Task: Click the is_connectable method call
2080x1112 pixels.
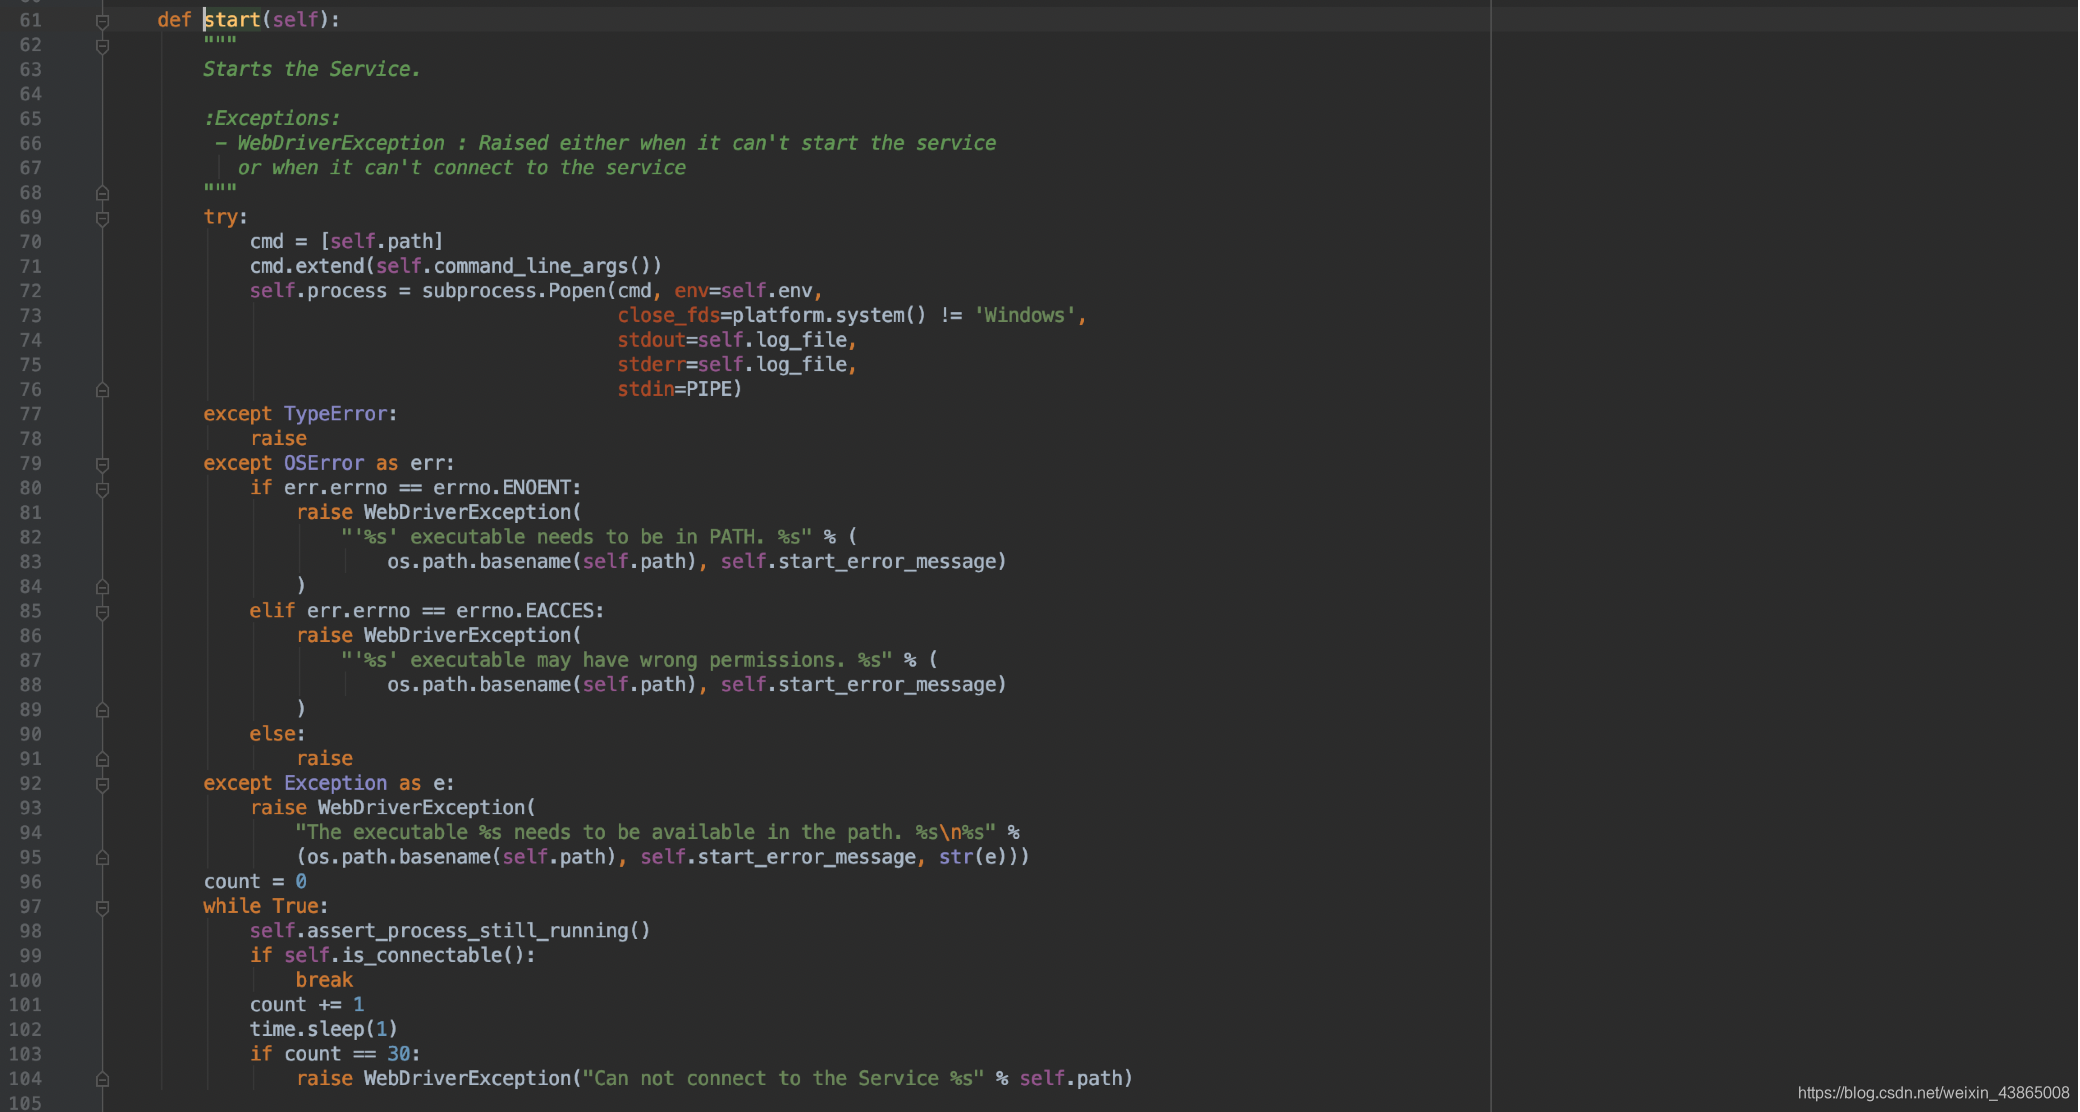Action: (x=422, y=955)
